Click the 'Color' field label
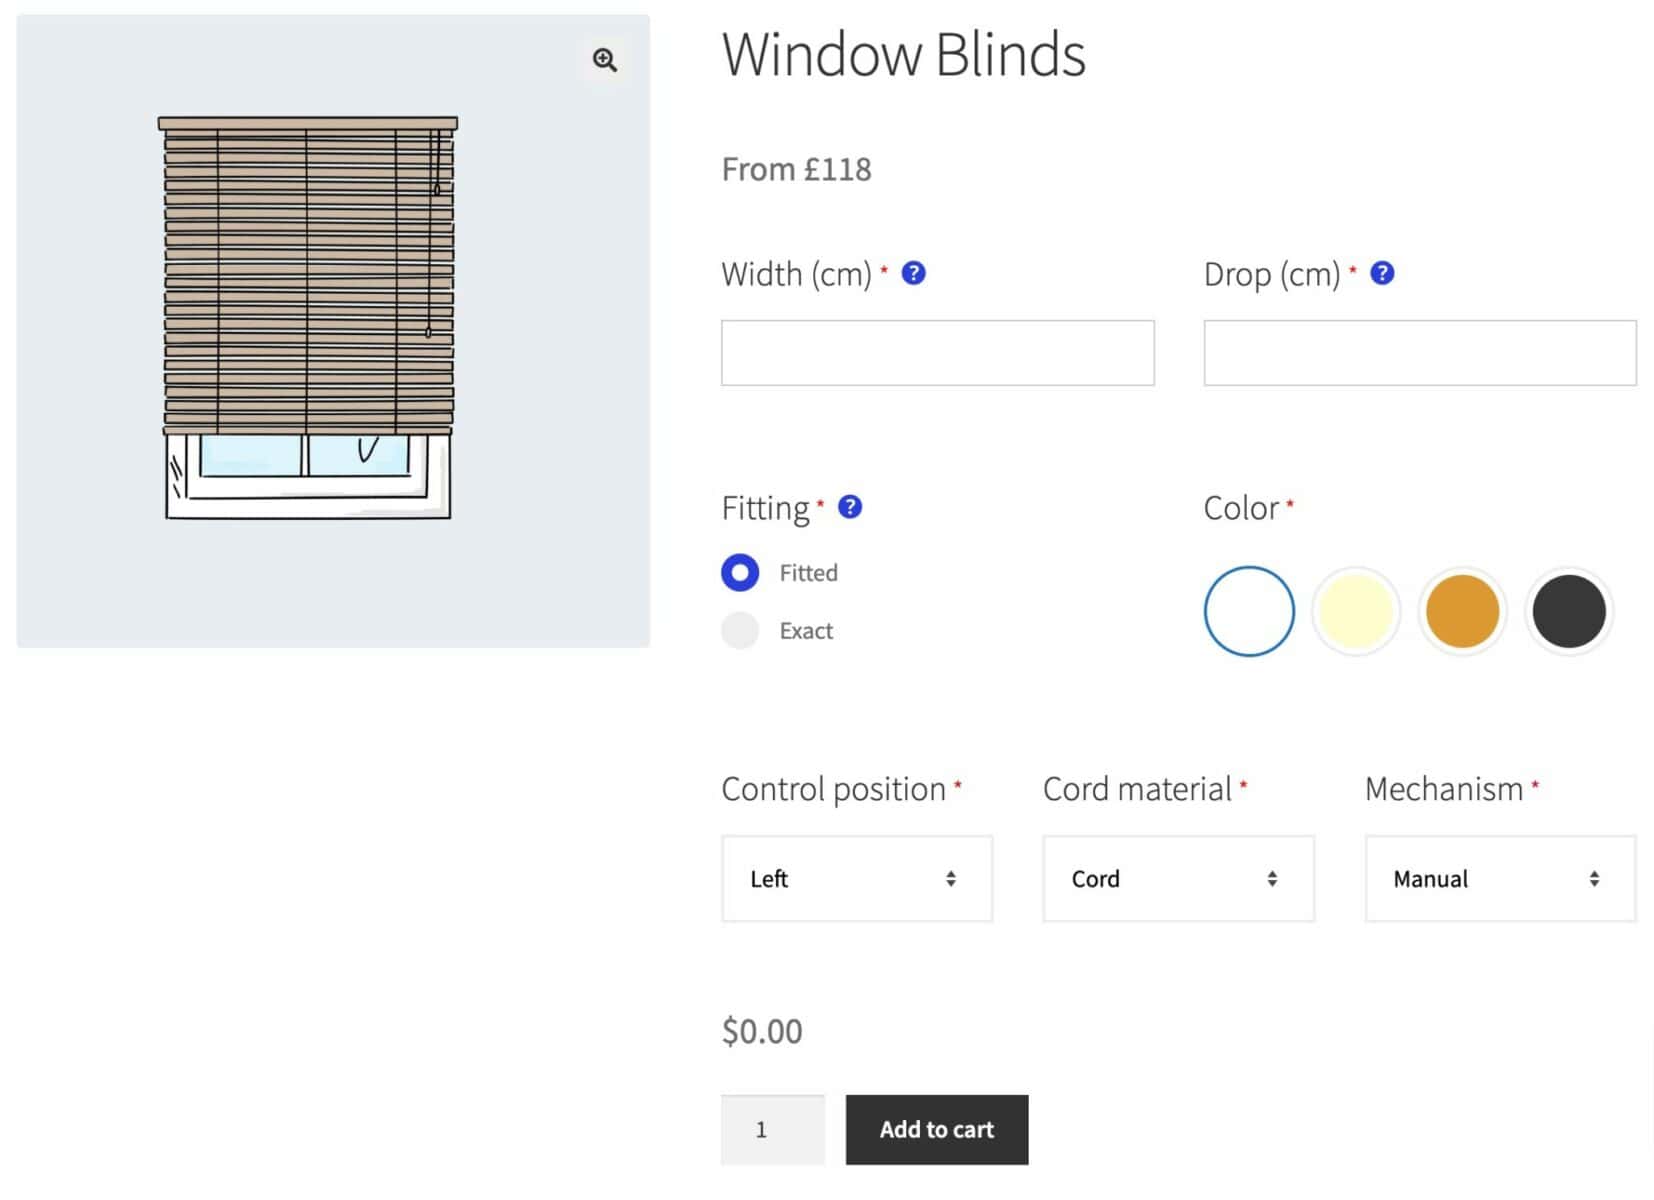1654x1200 pixels. [1241, 508]
